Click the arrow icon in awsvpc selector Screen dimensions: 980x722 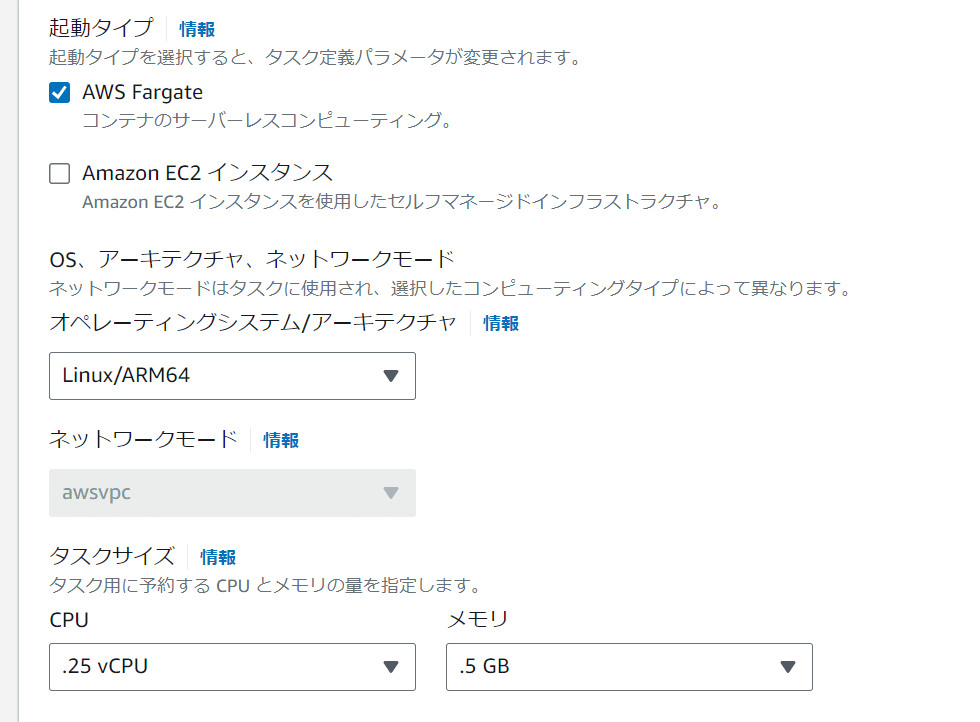point(391,493)
